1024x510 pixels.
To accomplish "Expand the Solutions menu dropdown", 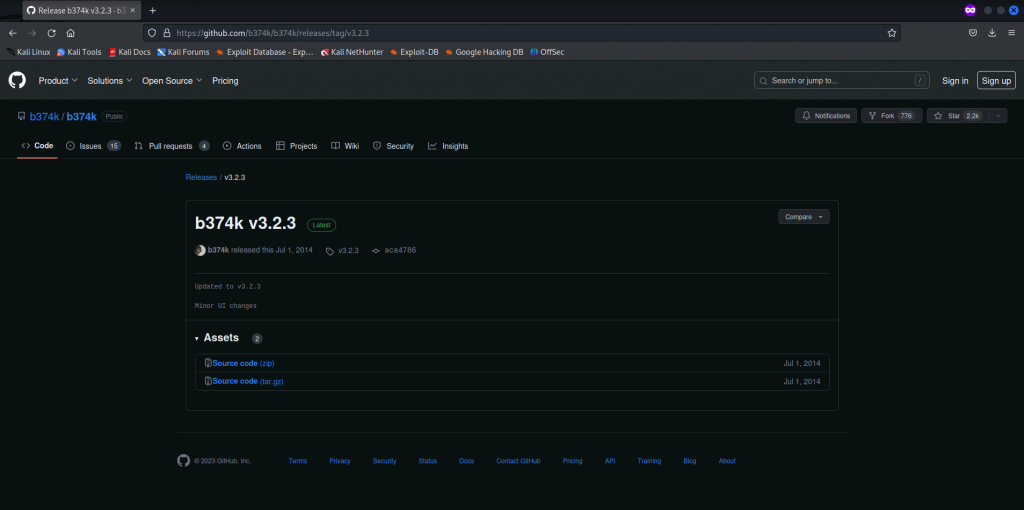I will [x=110, y=81].
